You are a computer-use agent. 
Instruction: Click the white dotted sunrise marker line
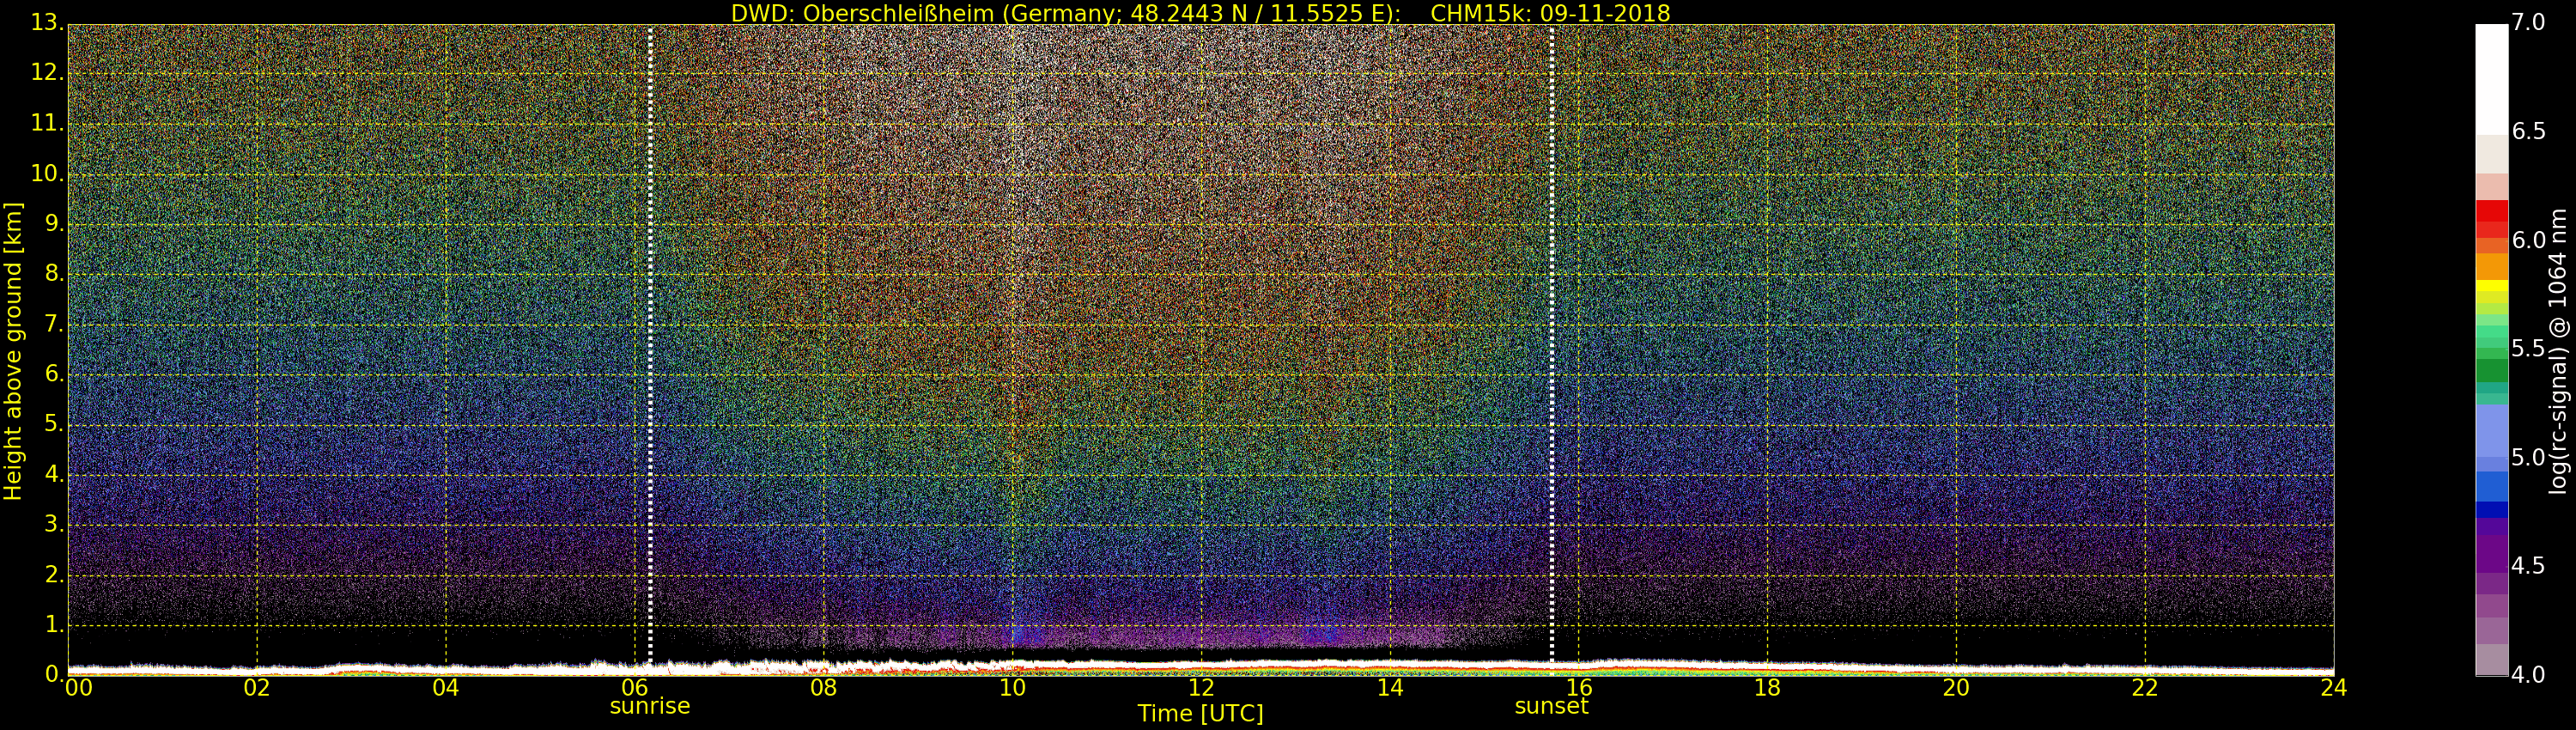[650, 340]
